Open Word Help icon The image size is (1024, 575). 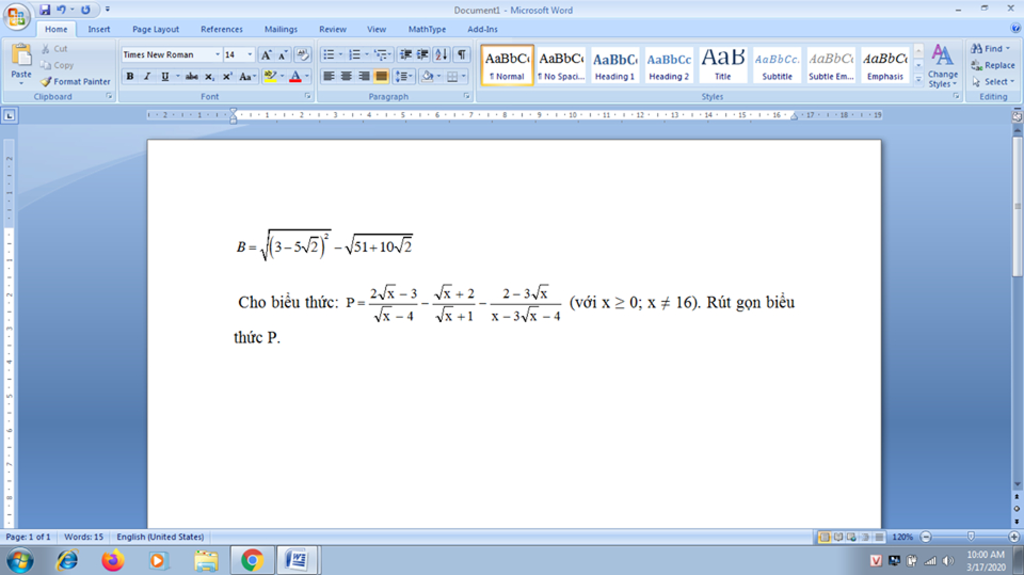[1016, 28]
